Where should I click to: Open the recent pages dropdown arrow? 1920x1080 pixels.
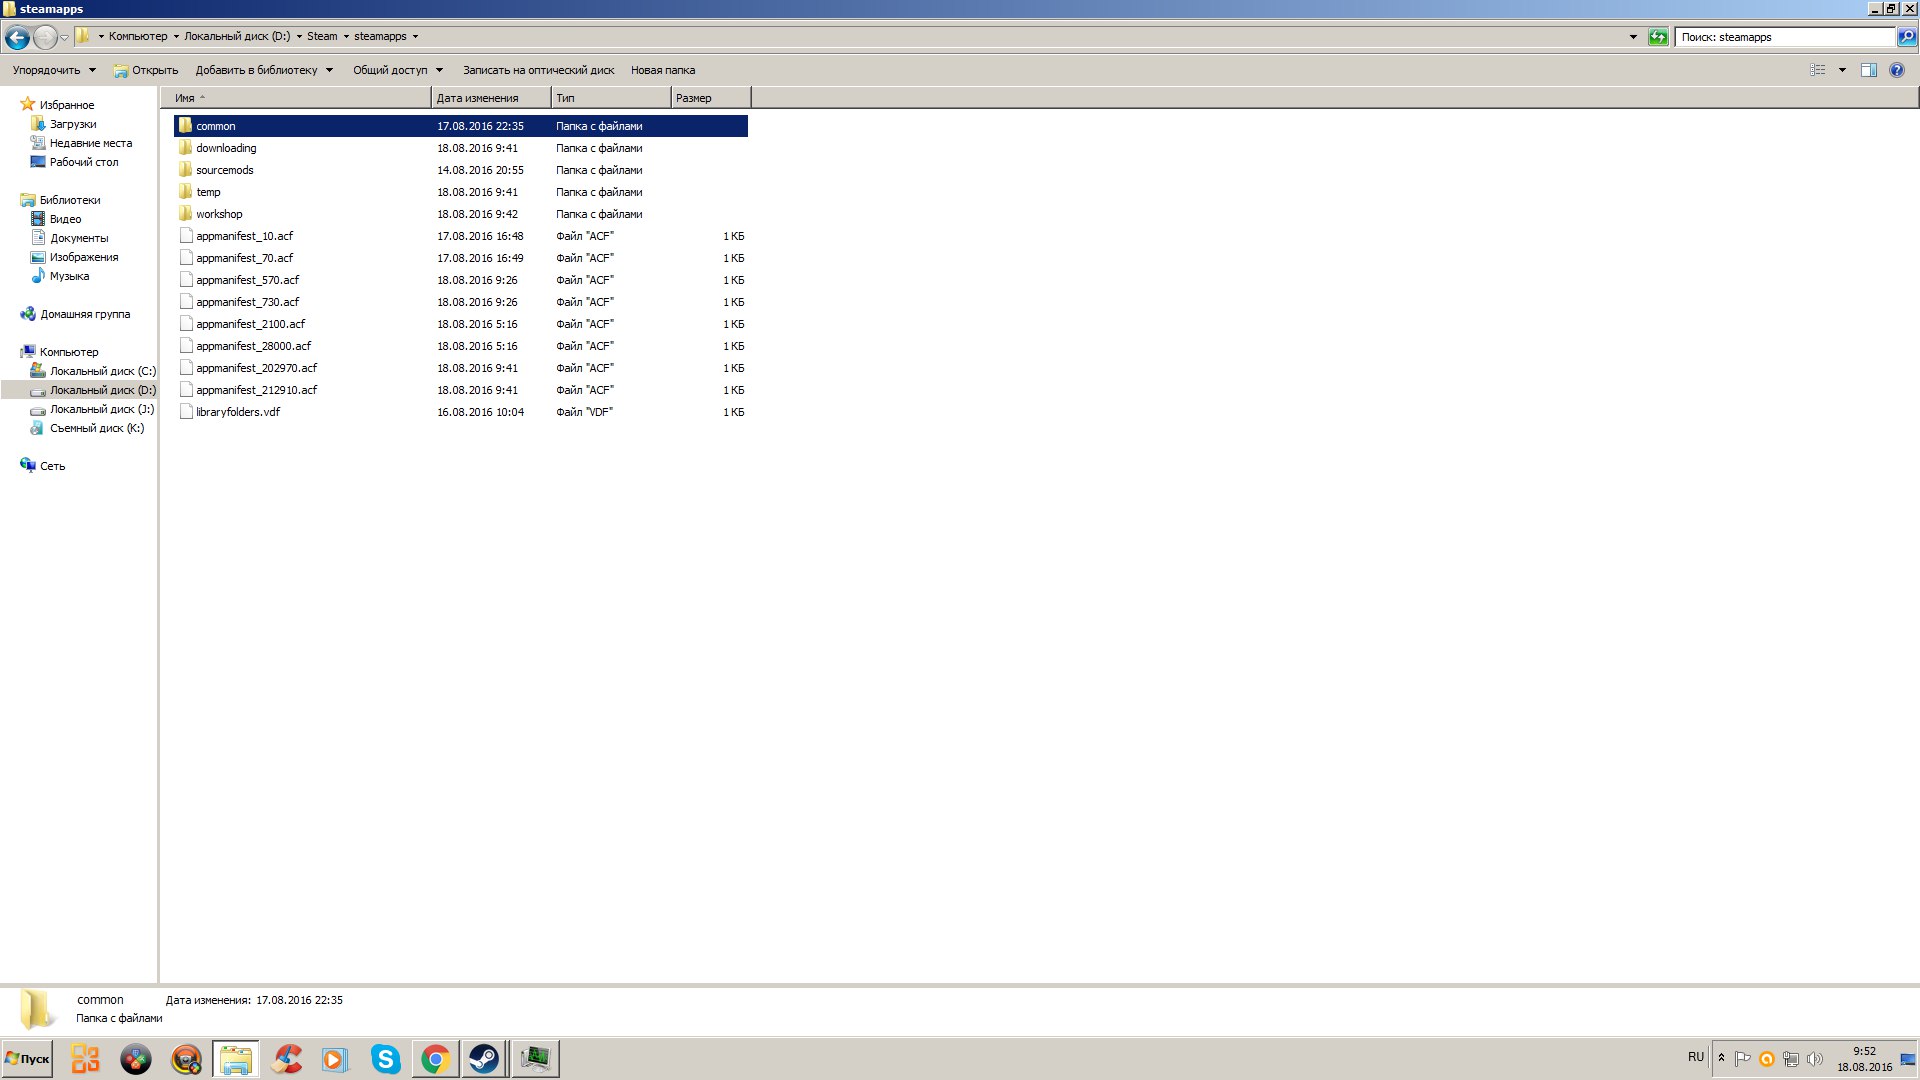pos(65,38)
